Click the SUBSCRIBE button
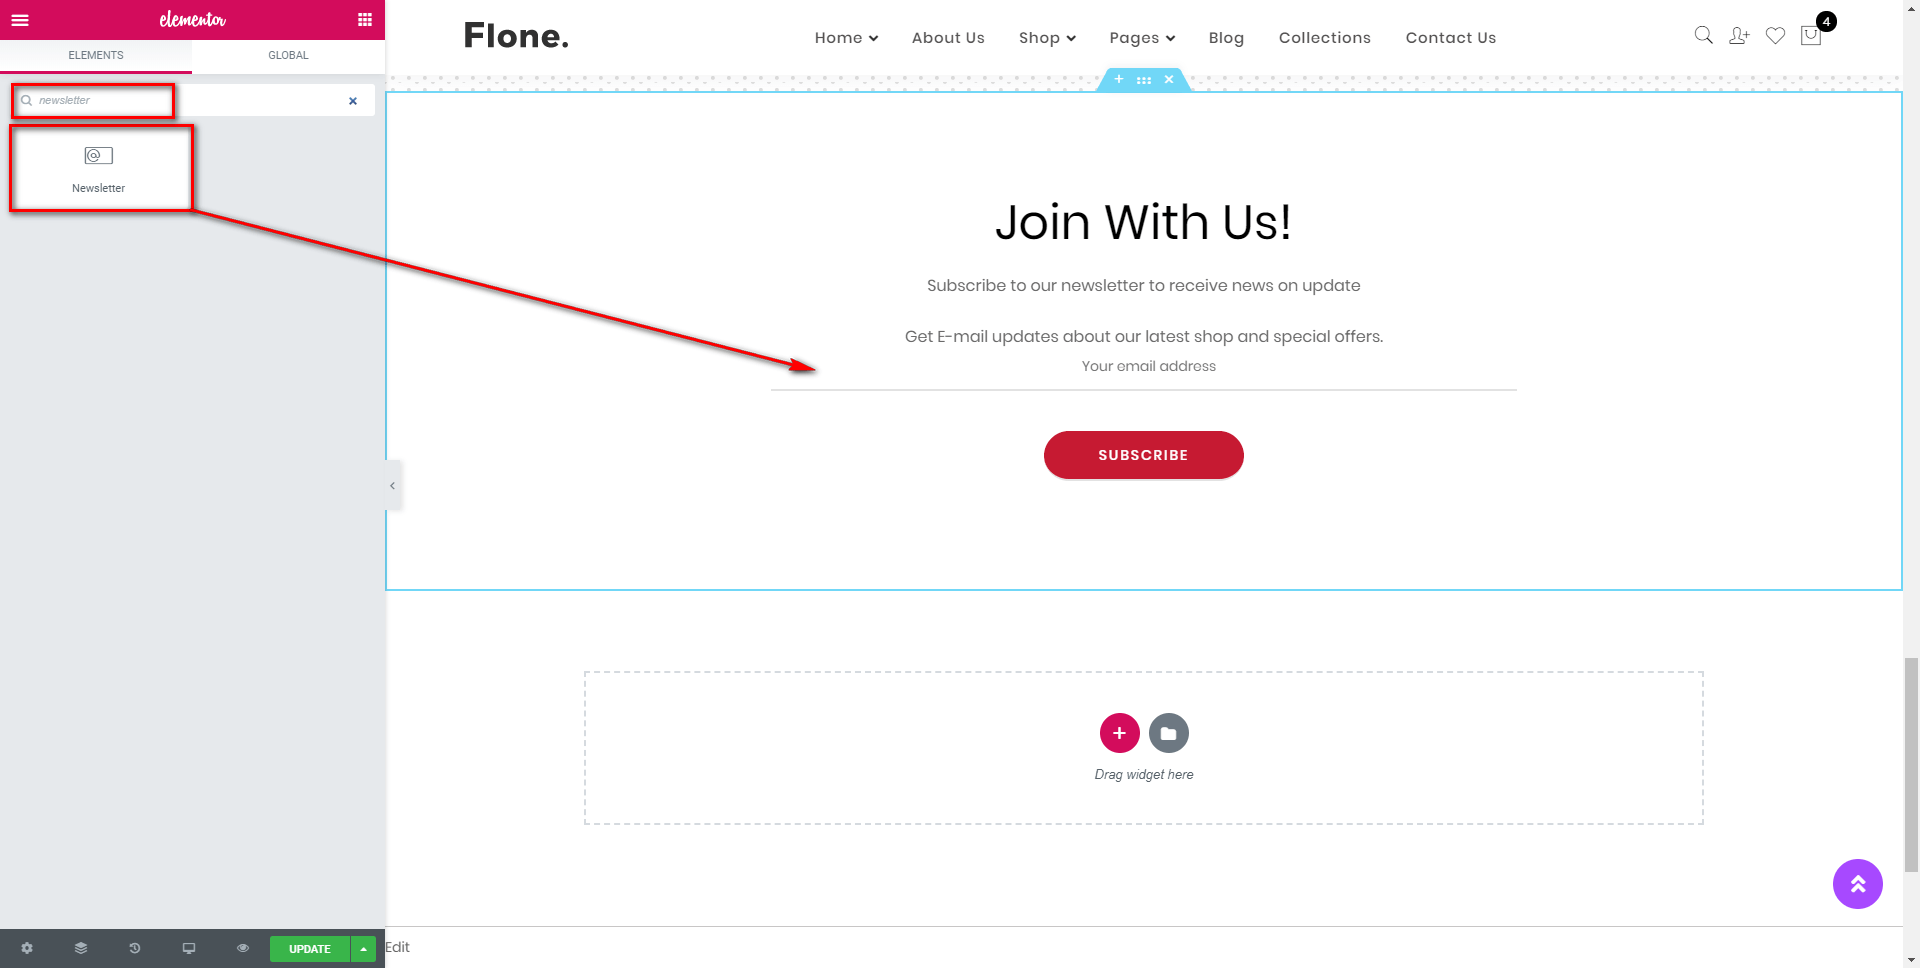The image size is (1920, 968). (x=1144, y=455)
